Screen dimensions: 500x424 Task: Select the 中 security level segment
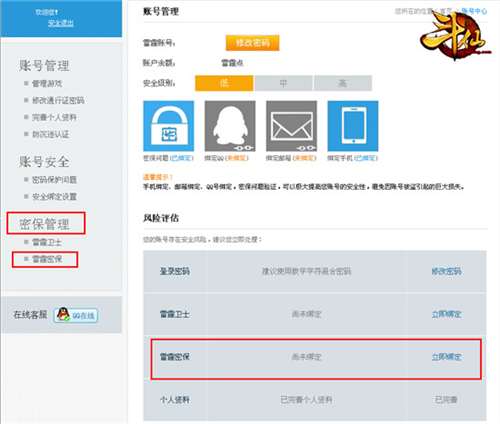(x=283, y=83)
